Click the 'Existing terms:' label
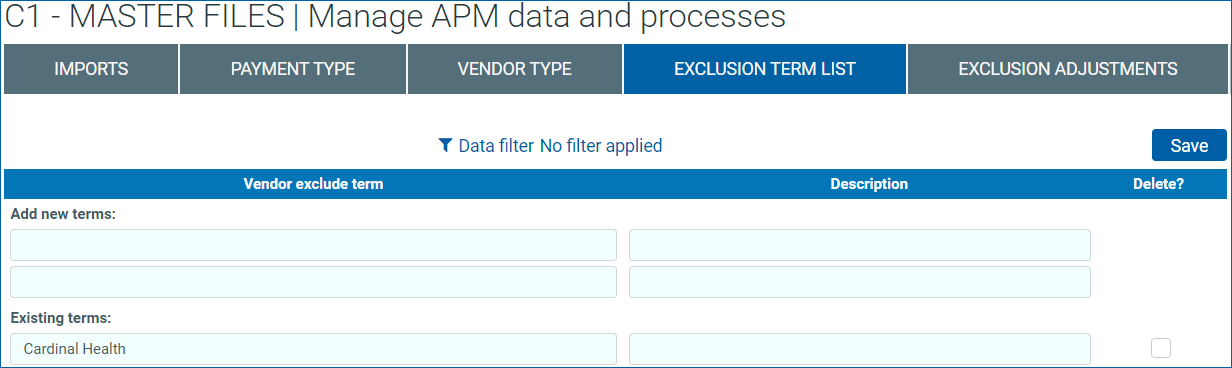Image resolution: width=1232 pixels, height=368 pixels. click(60, 318)
